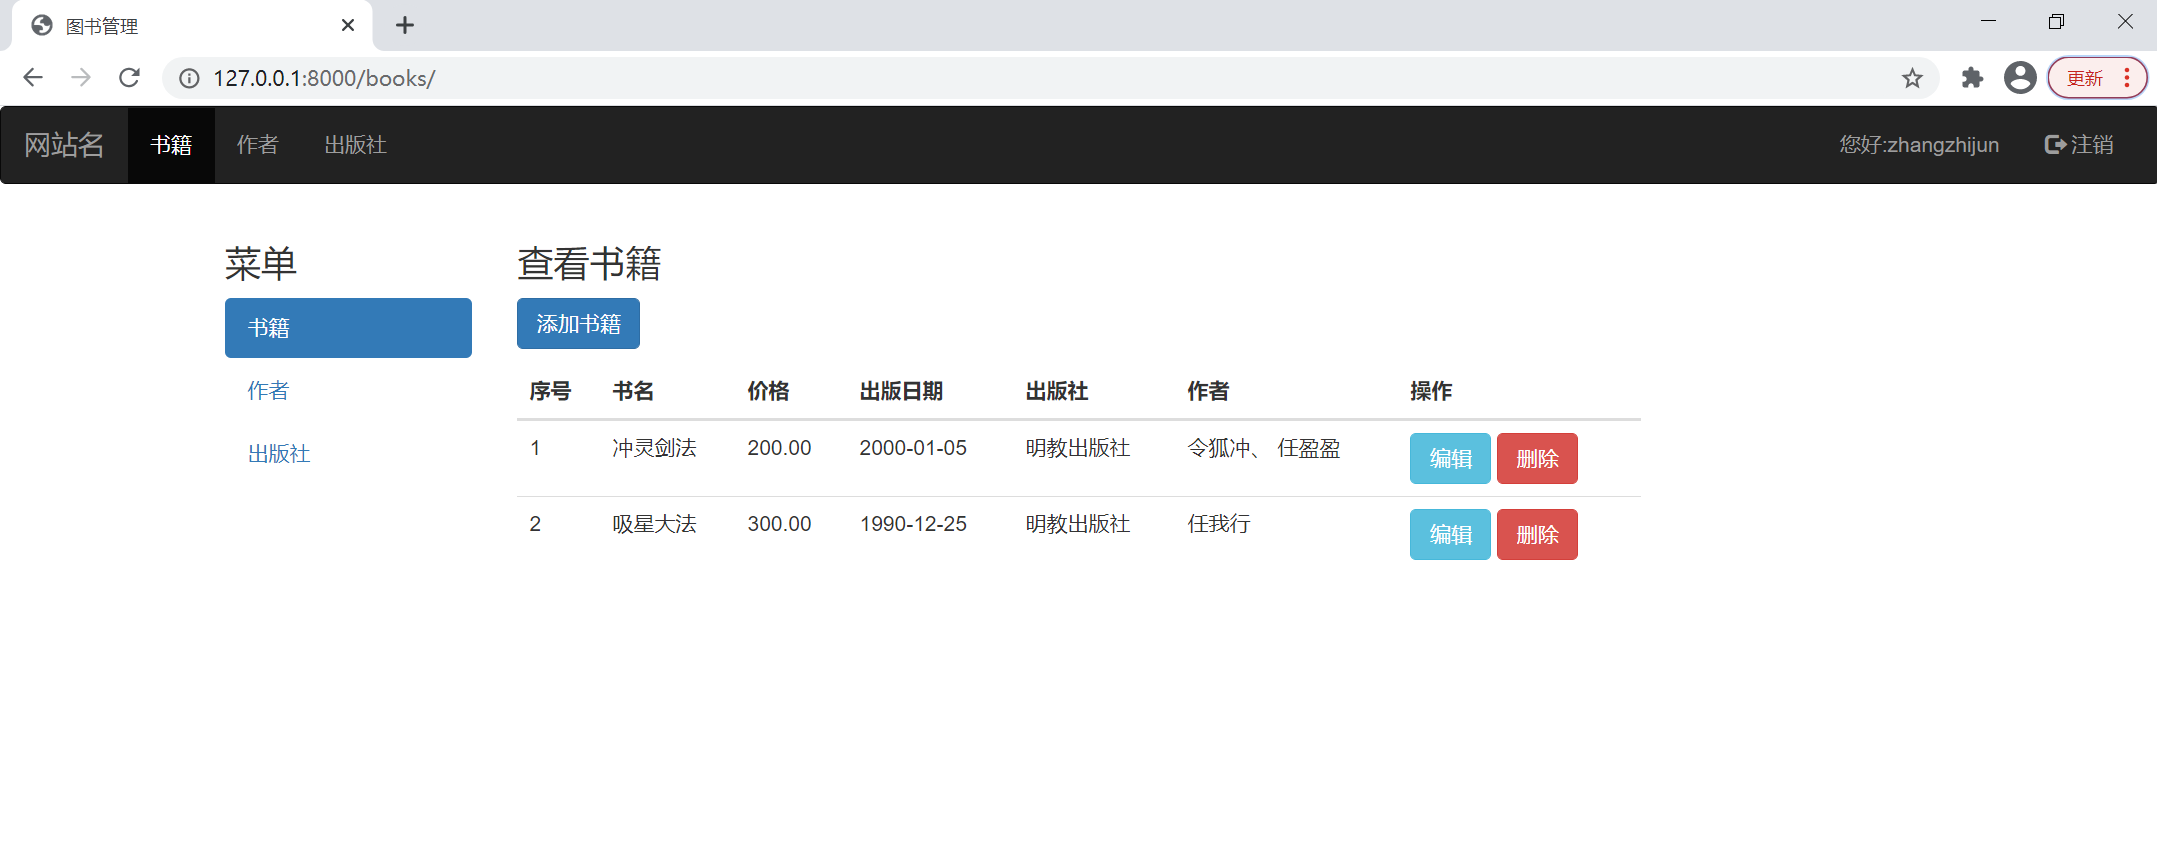Image resolution: width=2157 pixels, height=852 pixels.
Task: Open a new browser tab
Action: (405, 25)
